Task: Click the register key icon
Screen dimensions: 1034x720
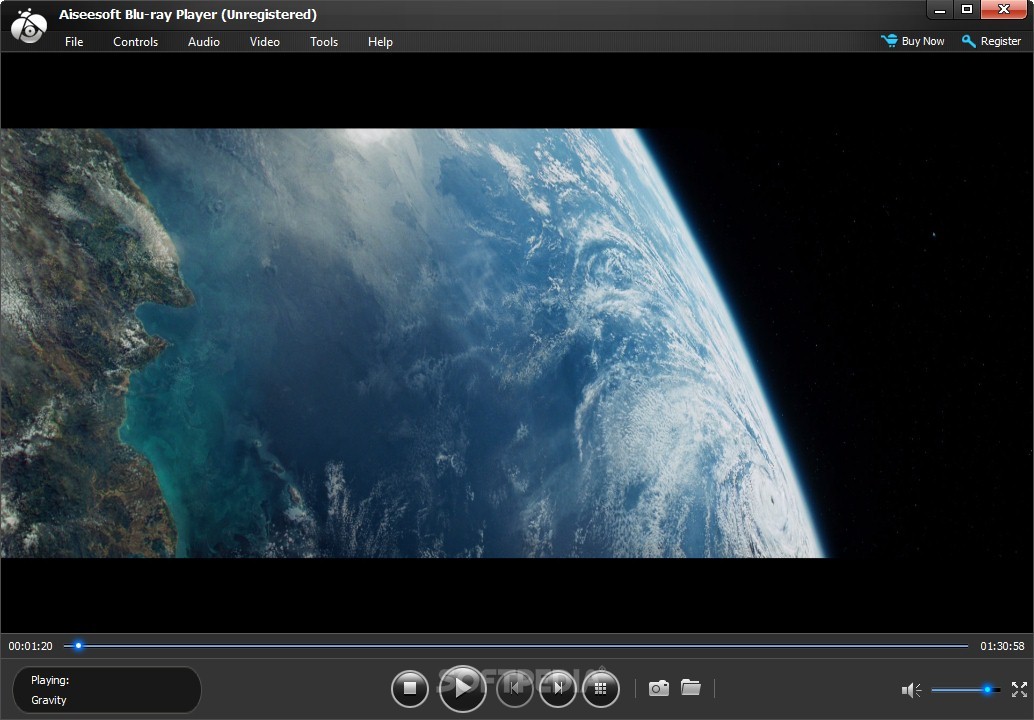Action: (968, 41)
